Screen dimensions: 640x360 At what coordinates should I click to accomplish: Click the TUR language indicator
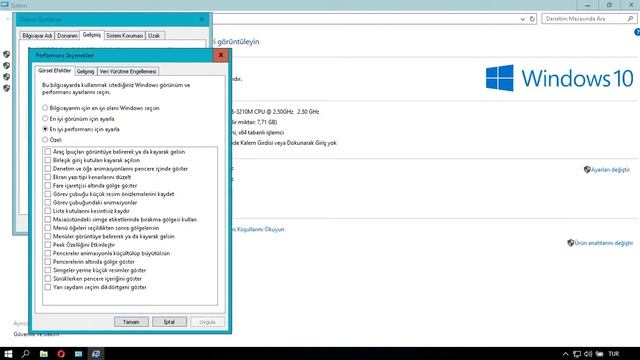pyautogui.click(x=613, y=354)
